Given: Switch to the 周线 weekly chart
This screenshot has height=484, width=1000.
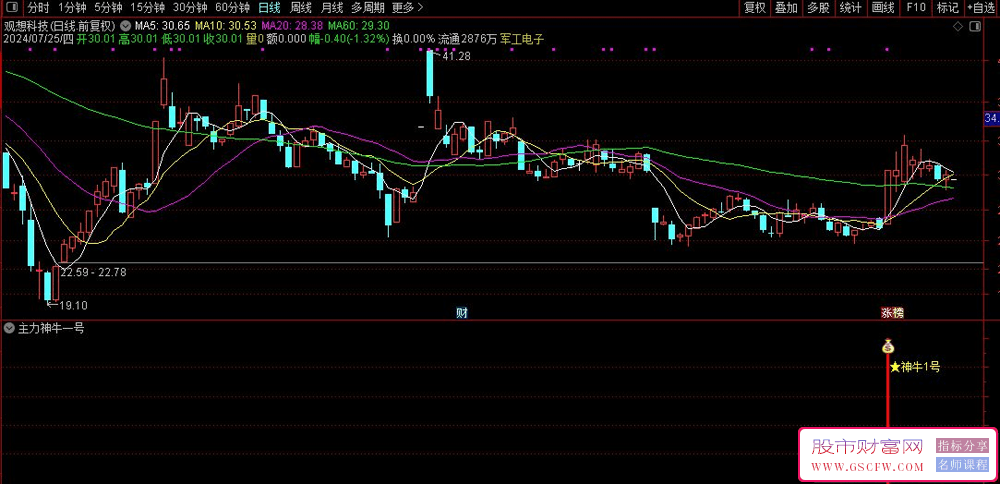Looking at the screenshot, I should pos(300,8).
